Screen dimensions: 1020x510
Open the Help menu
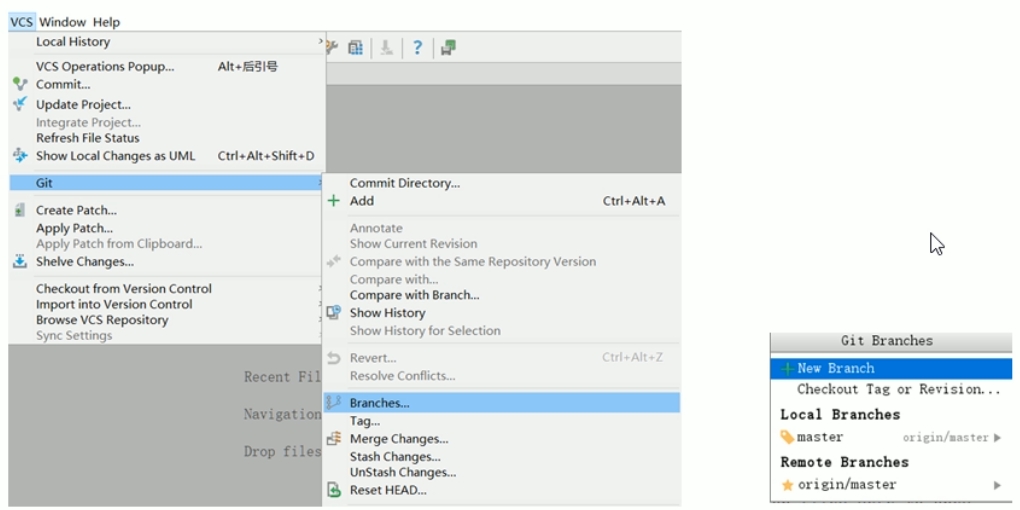(106, 22)
